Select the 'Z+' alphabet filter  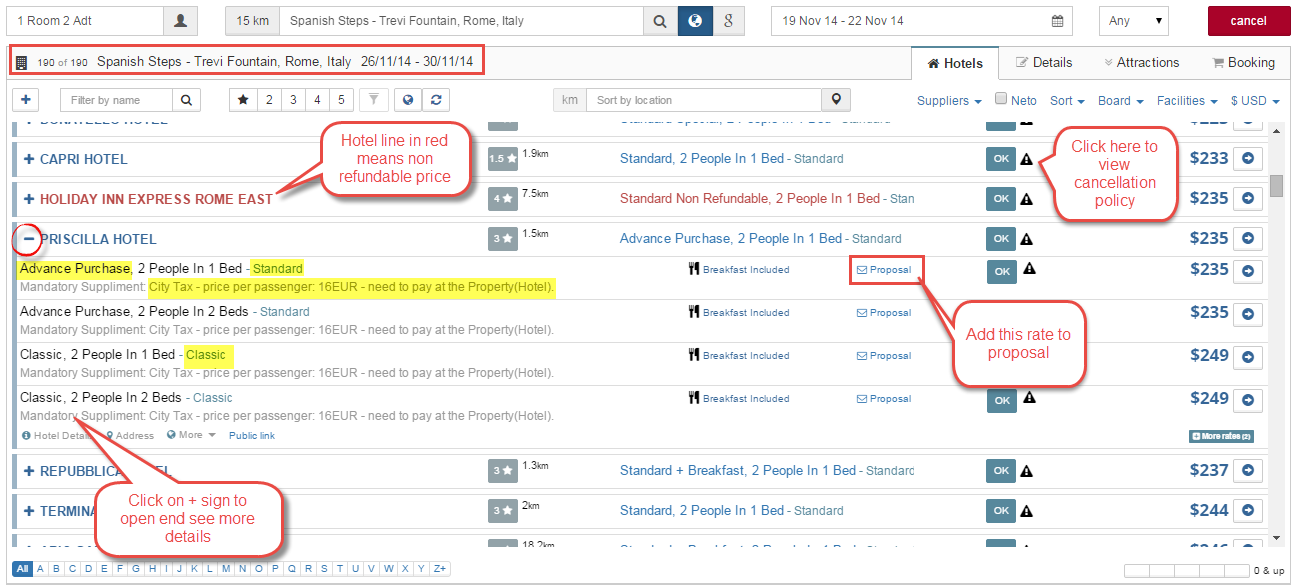click(x=440, y=569)
